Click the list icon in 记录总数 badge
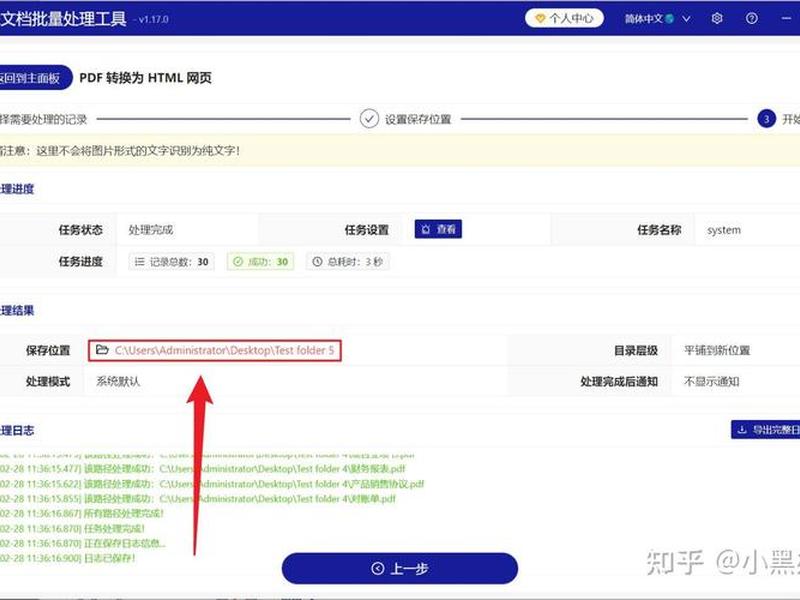Screen dimensions: 800x600 pos(139,261)
